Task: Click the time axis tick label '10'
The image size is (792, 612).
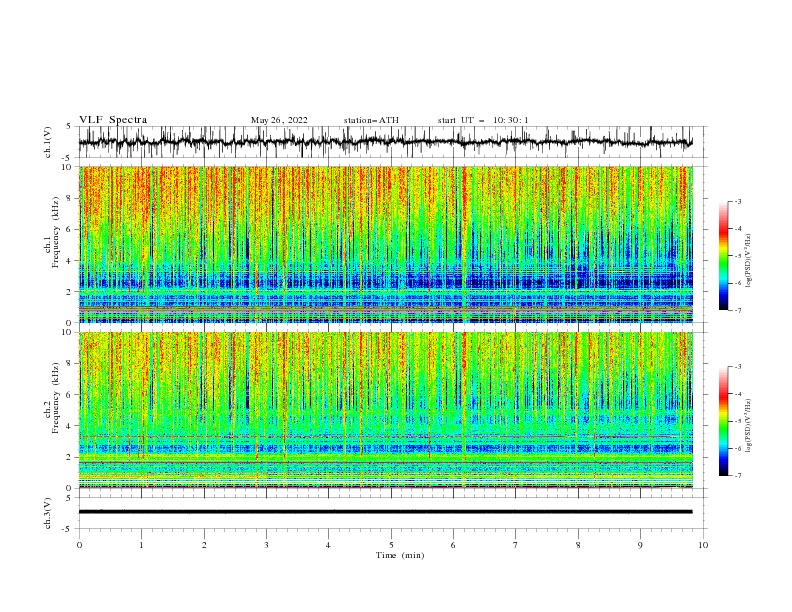Action: (x=703, y=545)
